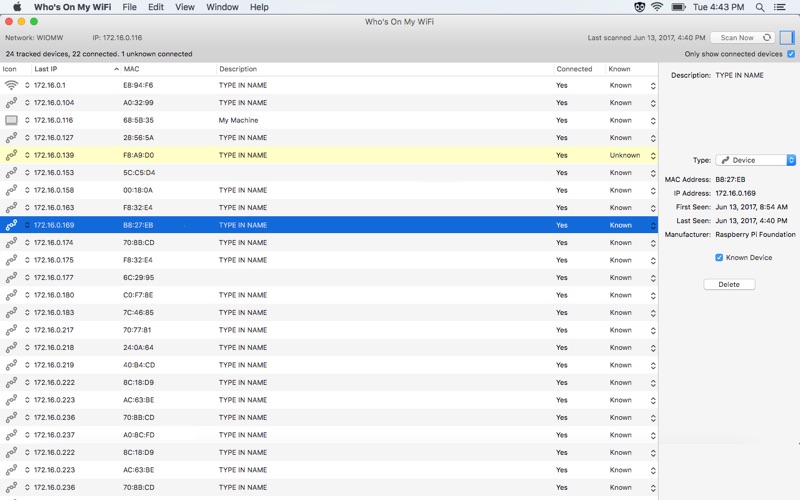Image resolution: width=800 pixels, height=500 pixels.
Task: Open the WiFi status menu in the menu bar
Action: 657,7
